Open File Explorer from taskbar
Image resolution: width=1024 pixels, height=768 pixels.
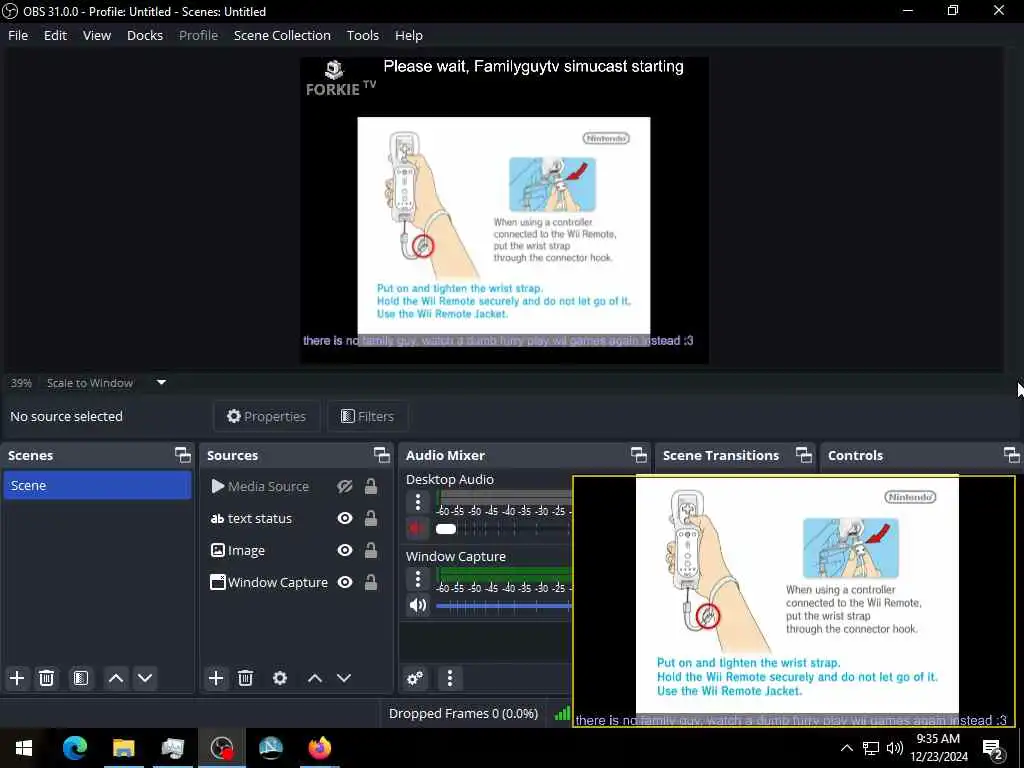pos(123,748)
